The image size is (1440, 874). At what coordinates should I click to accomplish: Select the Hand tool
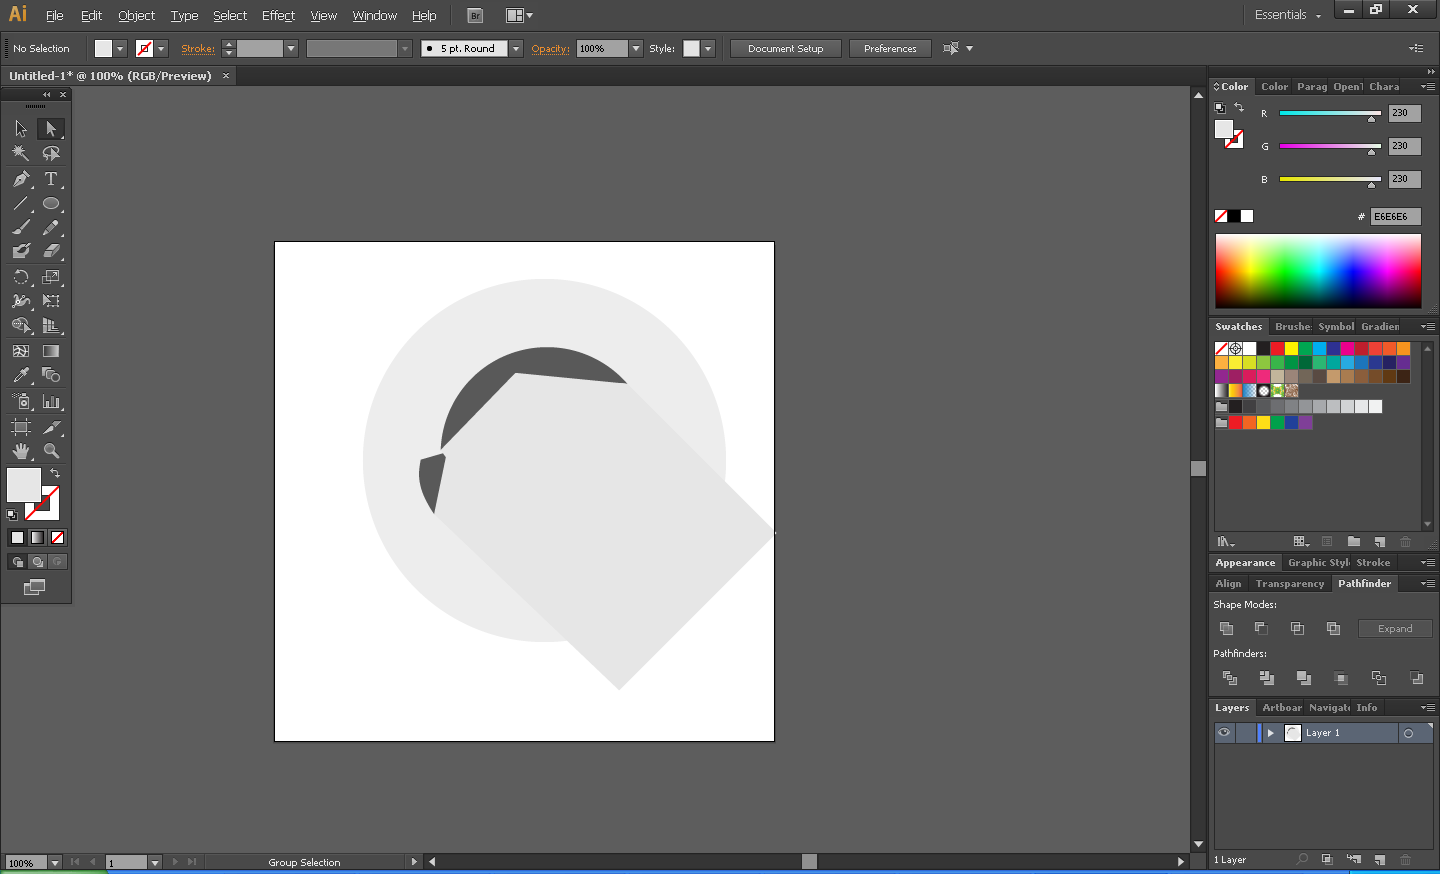click(x=21, y=451)
